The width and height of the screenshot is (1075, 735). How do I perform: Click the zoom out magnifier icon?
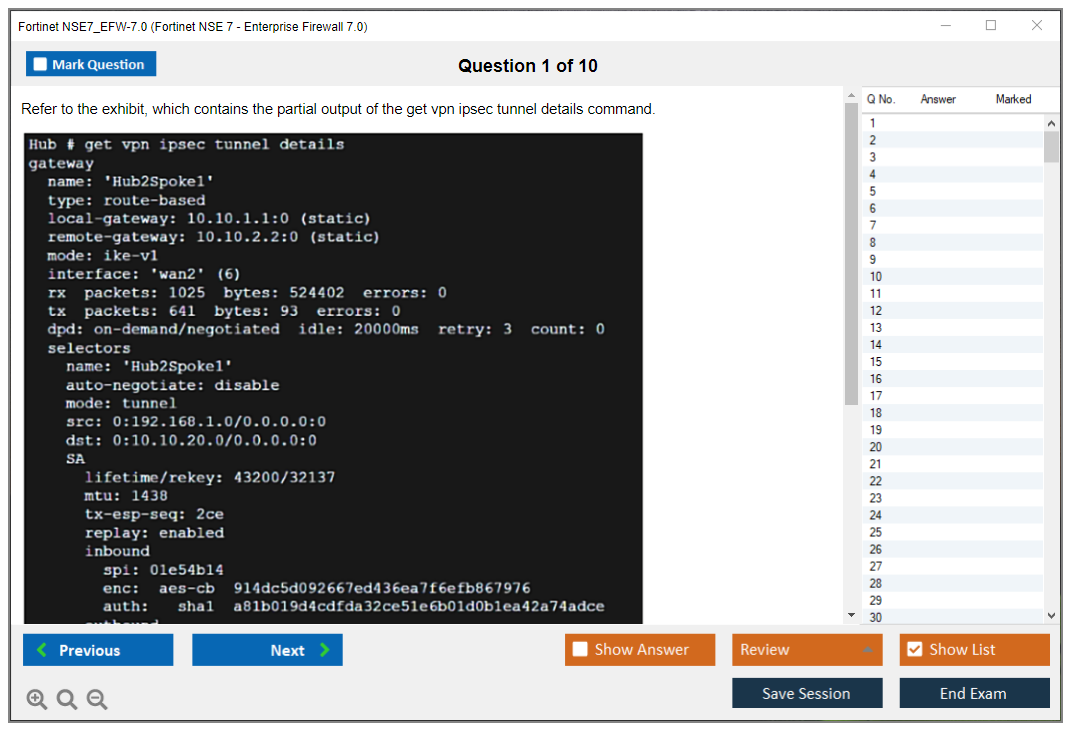coord(97,700)
